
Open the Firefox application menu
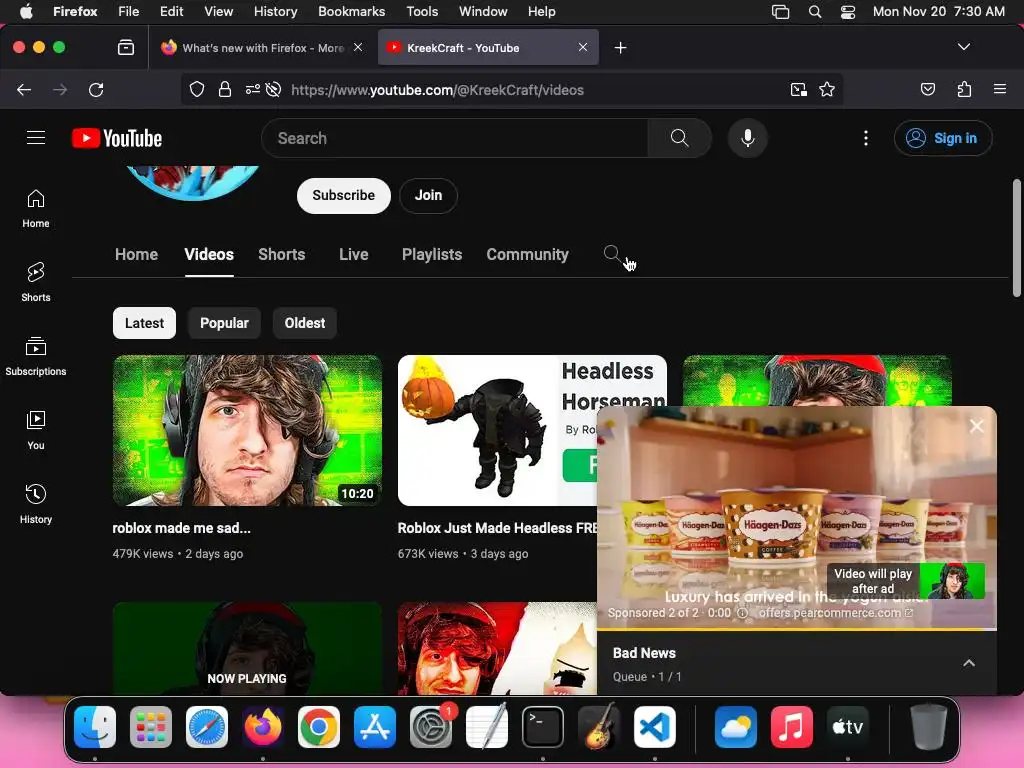1000,89
